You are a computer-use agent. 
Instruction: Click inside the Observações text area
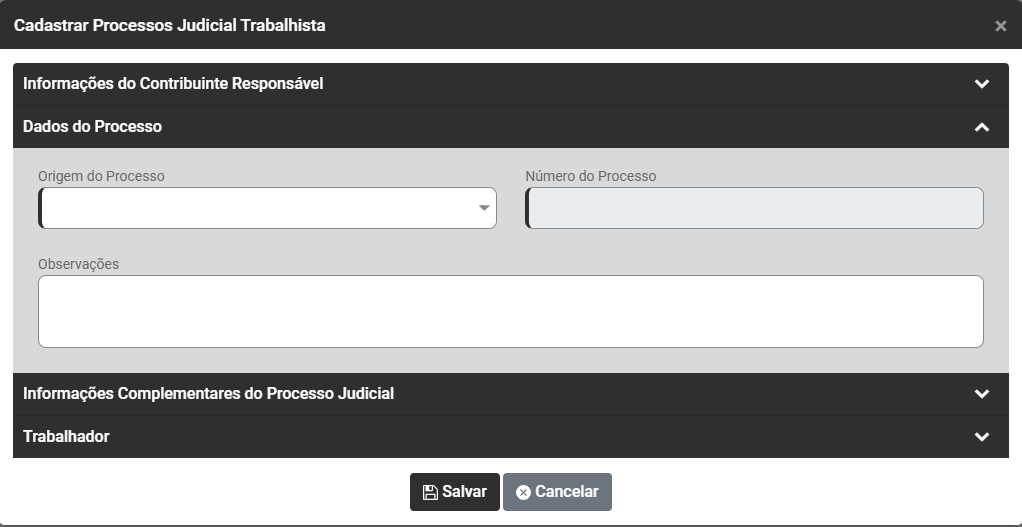(510, 311)
